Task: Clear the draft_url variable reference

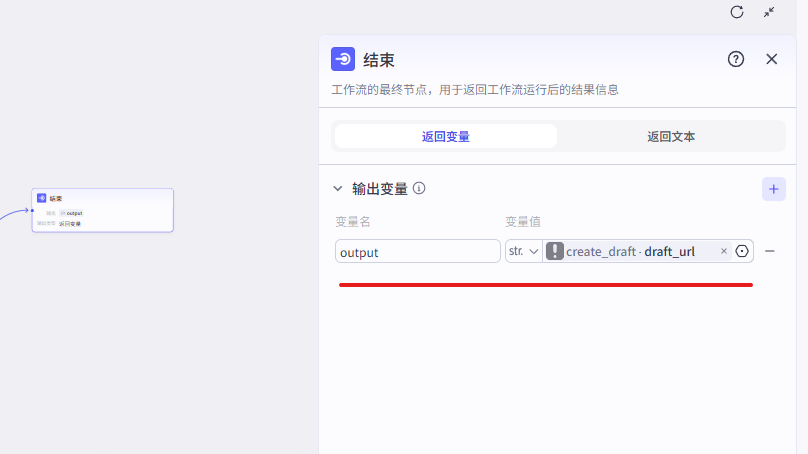Action: [723, 251]
